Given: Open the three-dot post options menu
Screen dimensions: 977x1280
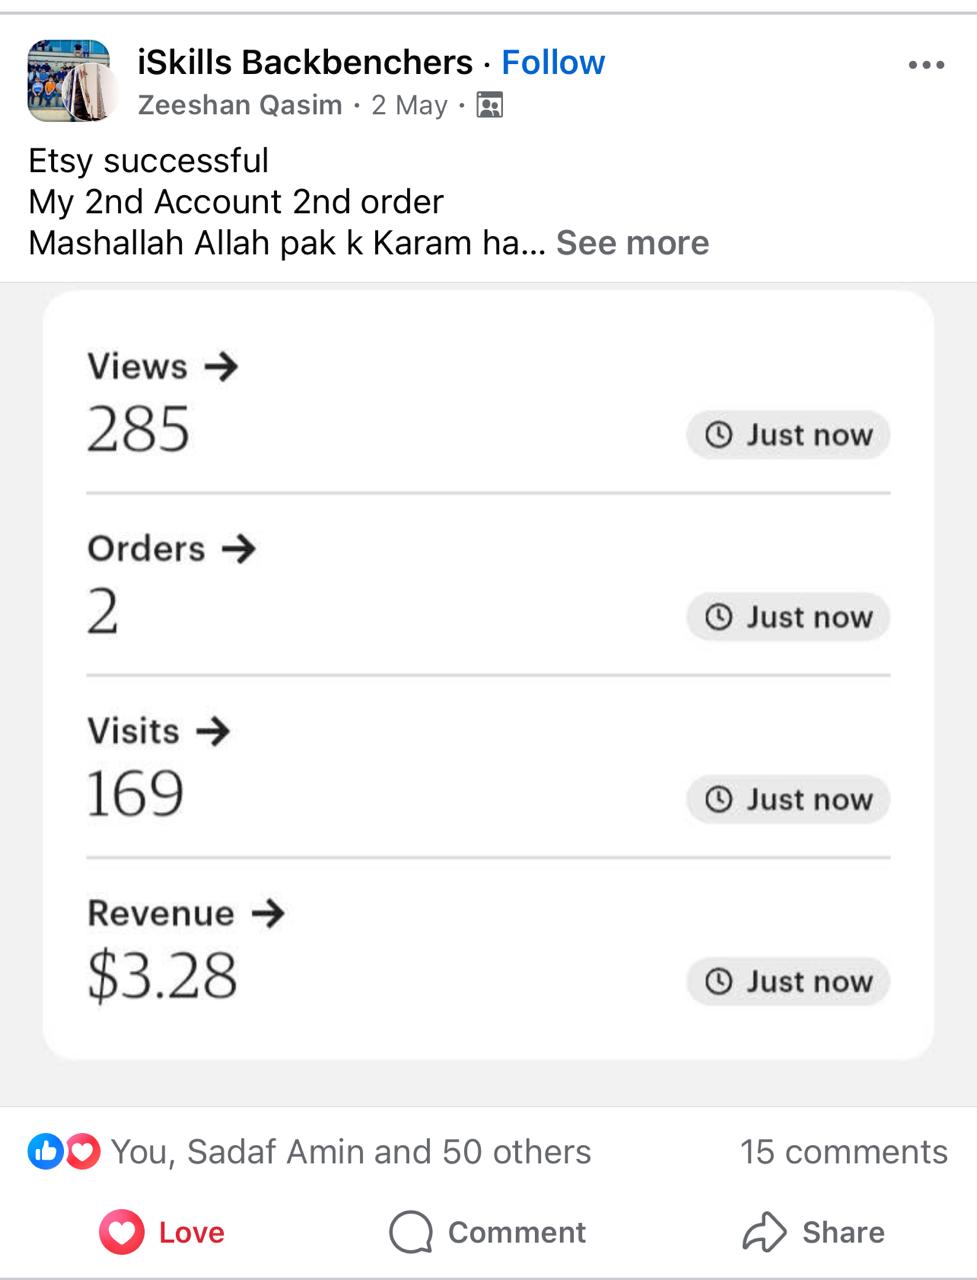Looking at the screenshot, I should click(926, 65).
